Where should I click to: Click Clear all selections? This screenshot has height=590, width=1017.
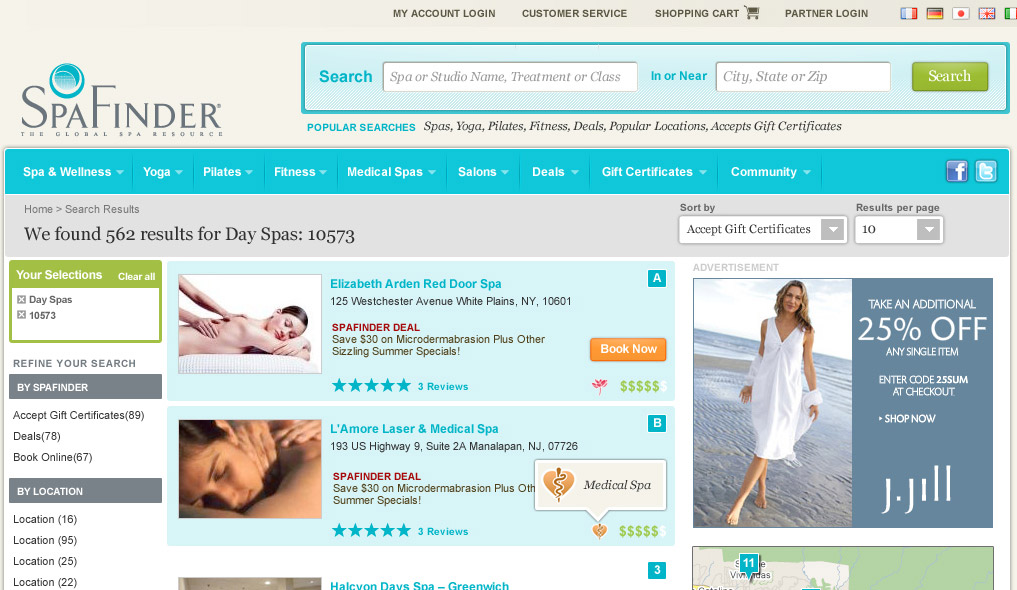coord(136,276)
